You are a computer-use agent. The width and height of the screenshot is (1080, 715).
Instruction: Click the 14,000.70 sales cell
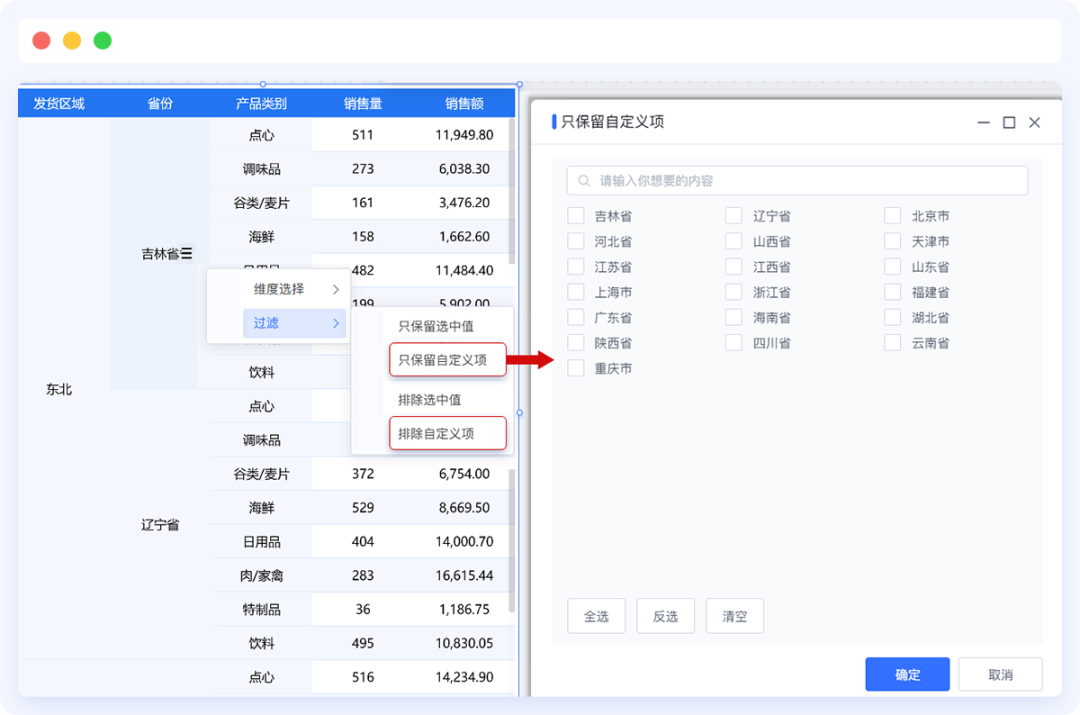(464, 541)
